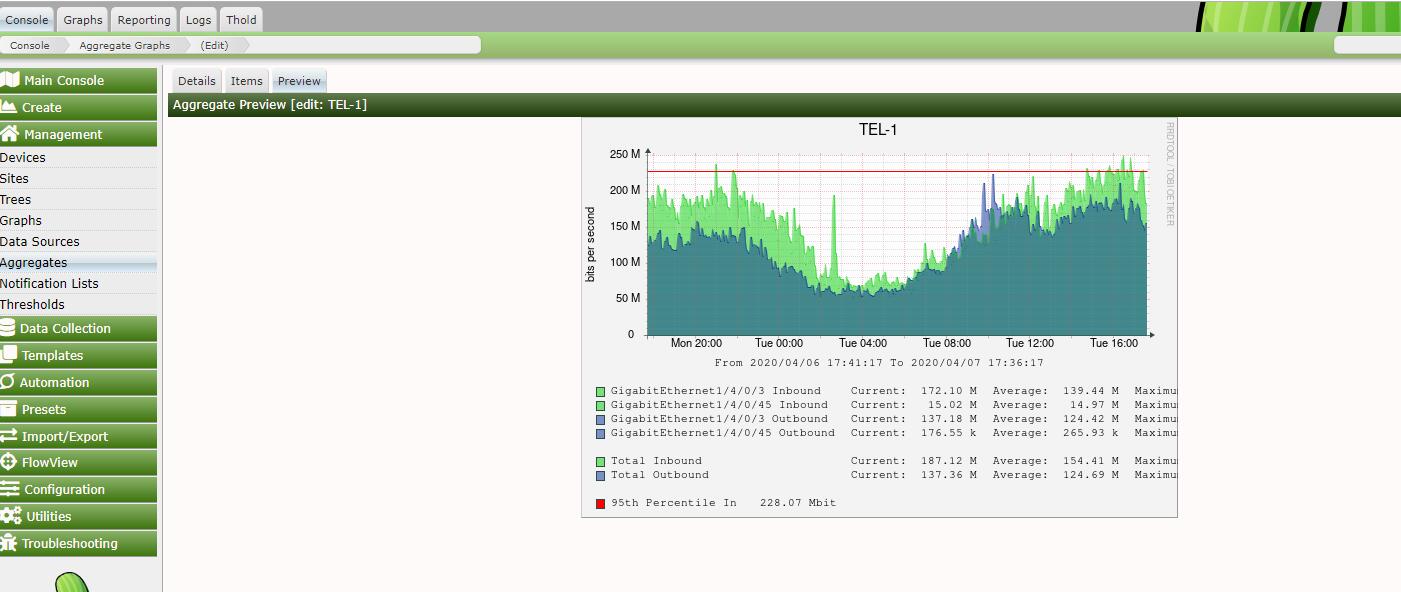This screenshot has height=592, width=1401.
Task: Switch to the Graphs top tab
Action: point(83,19)
